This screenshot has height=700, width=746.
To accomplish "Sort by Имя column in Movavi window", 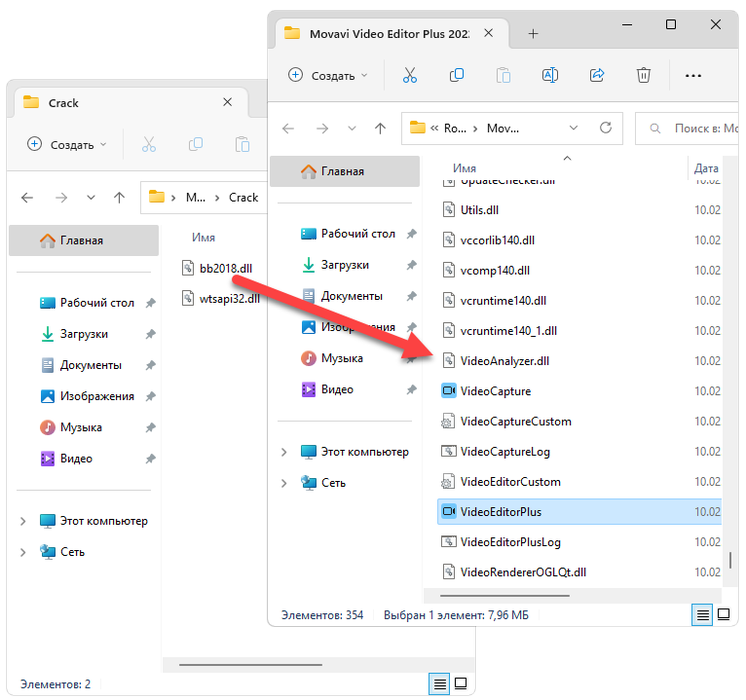I will [x=464, y=168].
